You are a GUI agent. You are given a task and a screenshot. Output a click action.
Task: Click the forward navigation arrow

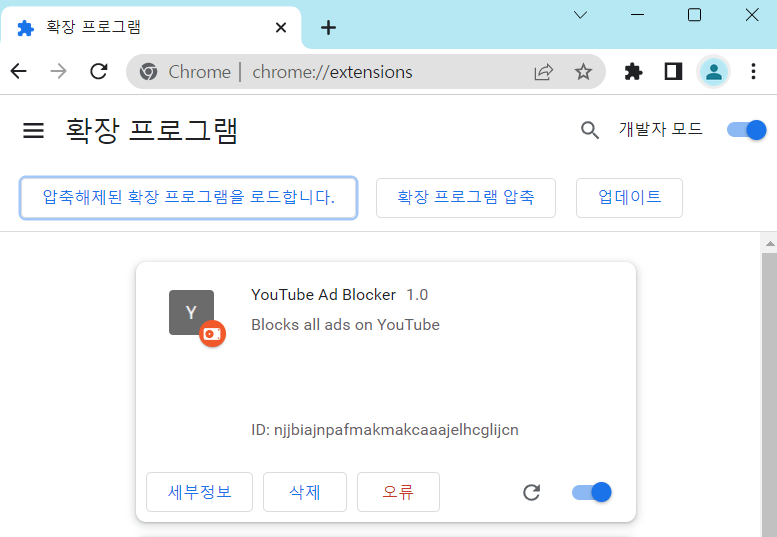pyautogui.click(x=58, y=71)
